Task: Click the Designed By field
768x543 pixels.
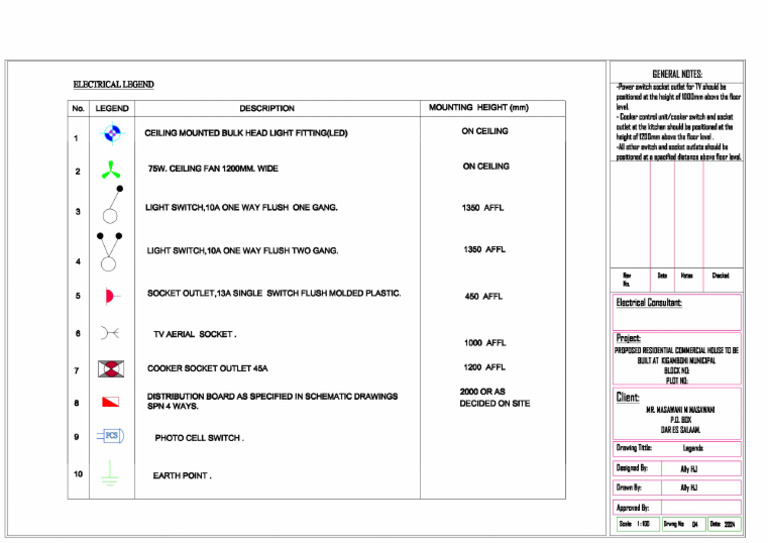Action: coord(677,468)
